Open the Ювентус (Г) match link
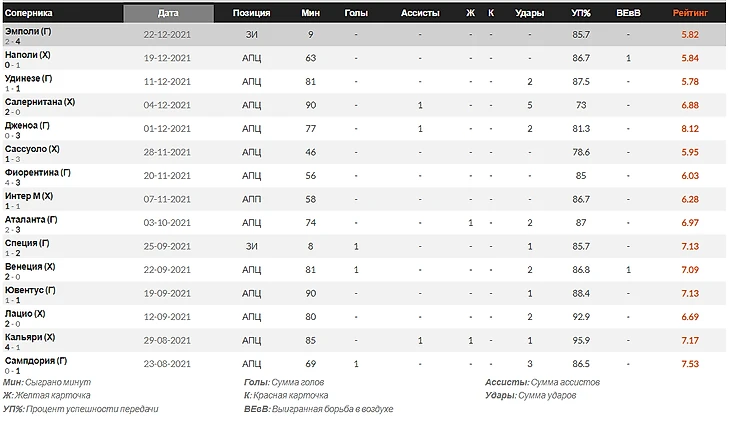Screen dimensions: 730x425 (x=30, y=290)
